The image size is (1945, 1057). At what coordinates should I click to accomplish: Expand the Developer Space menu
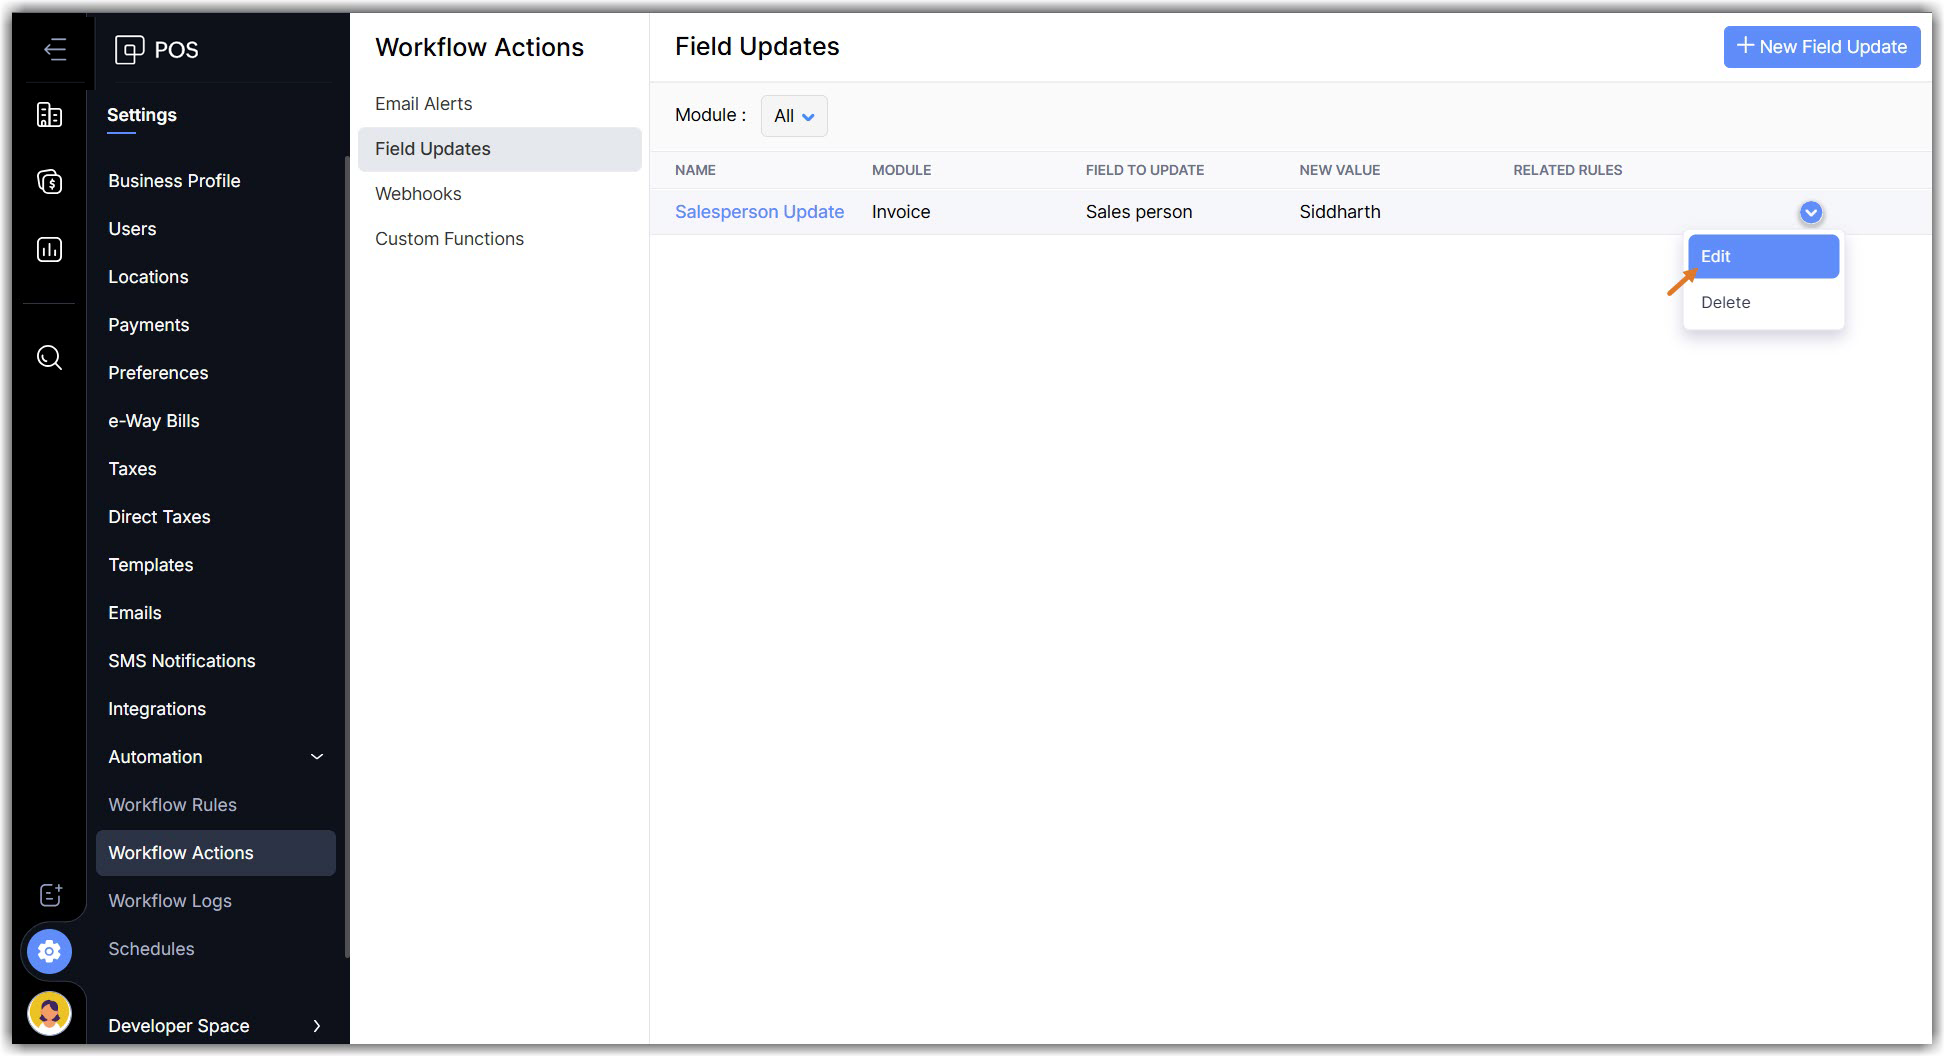[x=316, y=1026]
